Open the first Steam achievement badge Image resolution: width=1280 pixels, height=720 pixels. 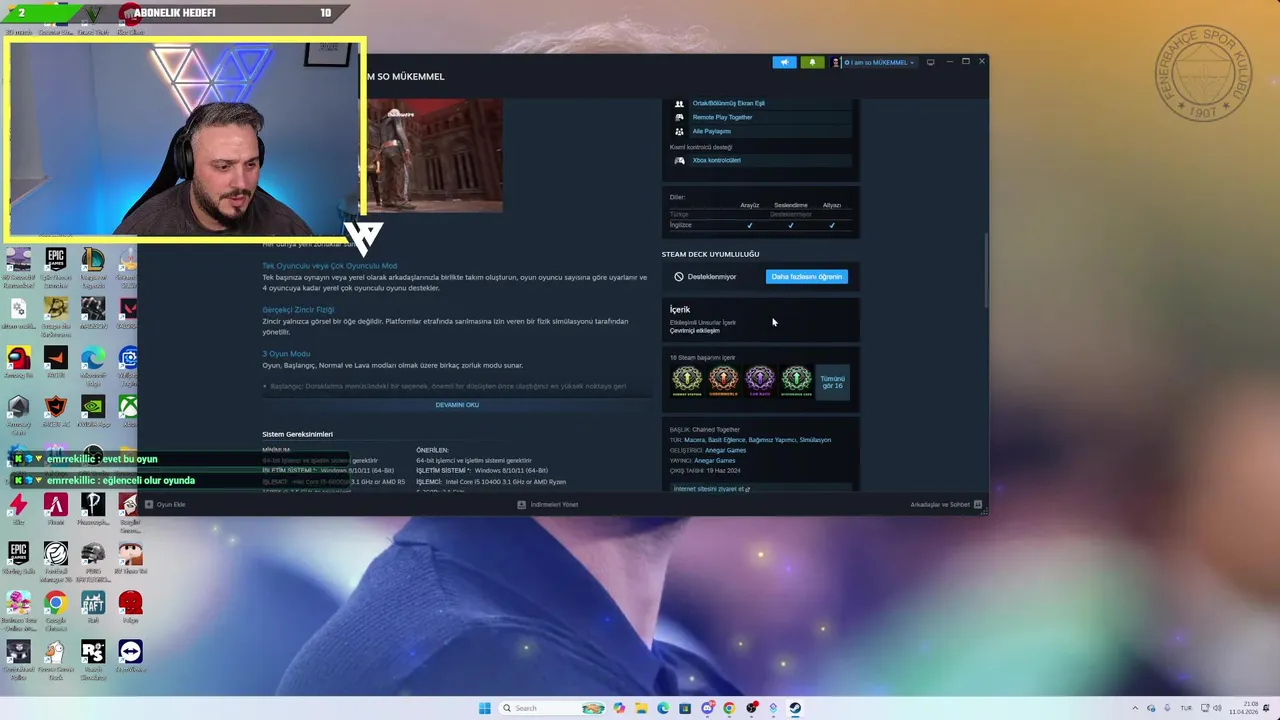point(687,381)
